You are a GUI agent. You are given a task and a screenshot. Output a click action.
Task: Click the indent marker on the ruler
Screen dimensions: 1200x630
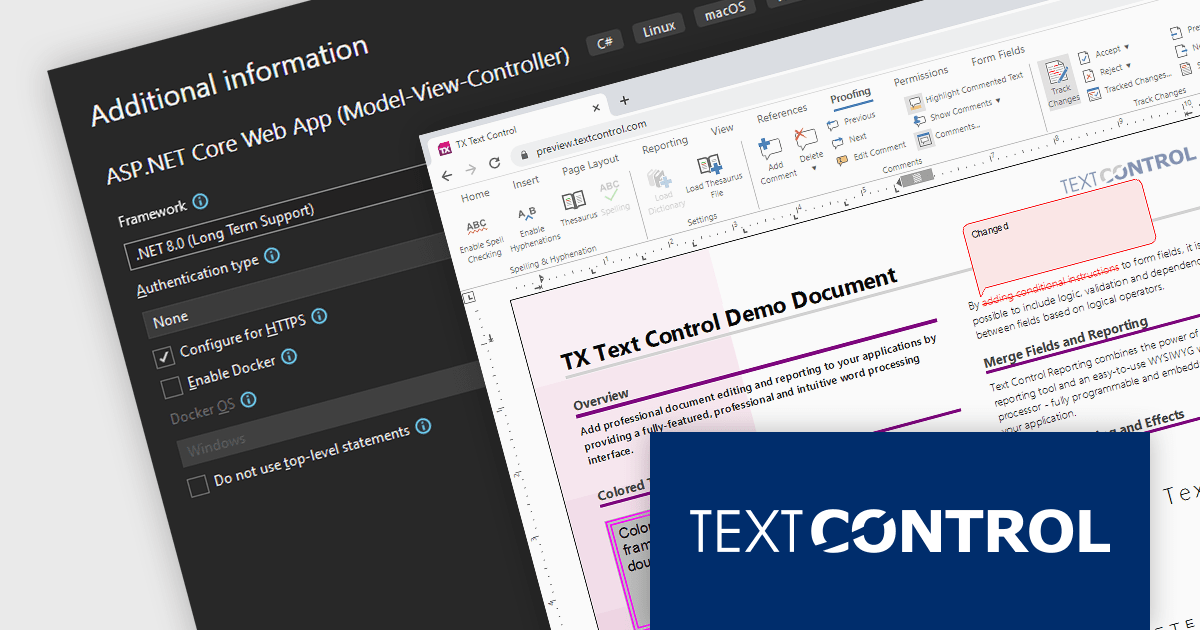[542, 289]
